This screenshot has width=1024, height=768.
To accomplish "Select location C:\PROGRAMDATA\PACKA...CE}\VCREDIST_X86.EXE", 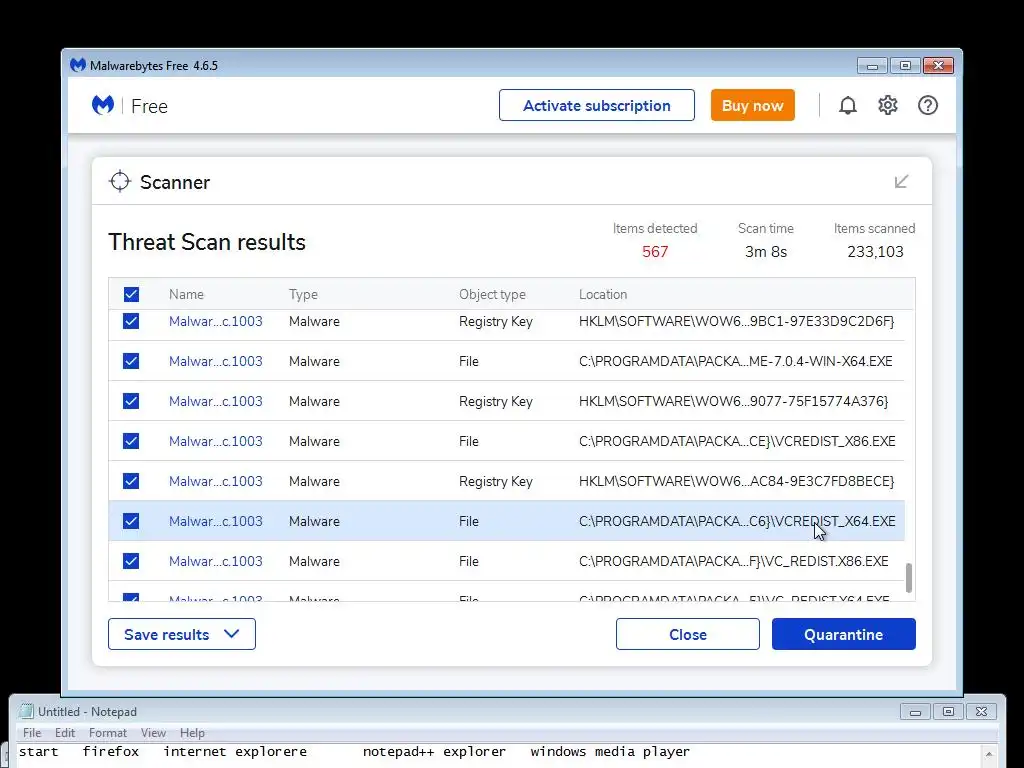I will (x=737, y=441).
